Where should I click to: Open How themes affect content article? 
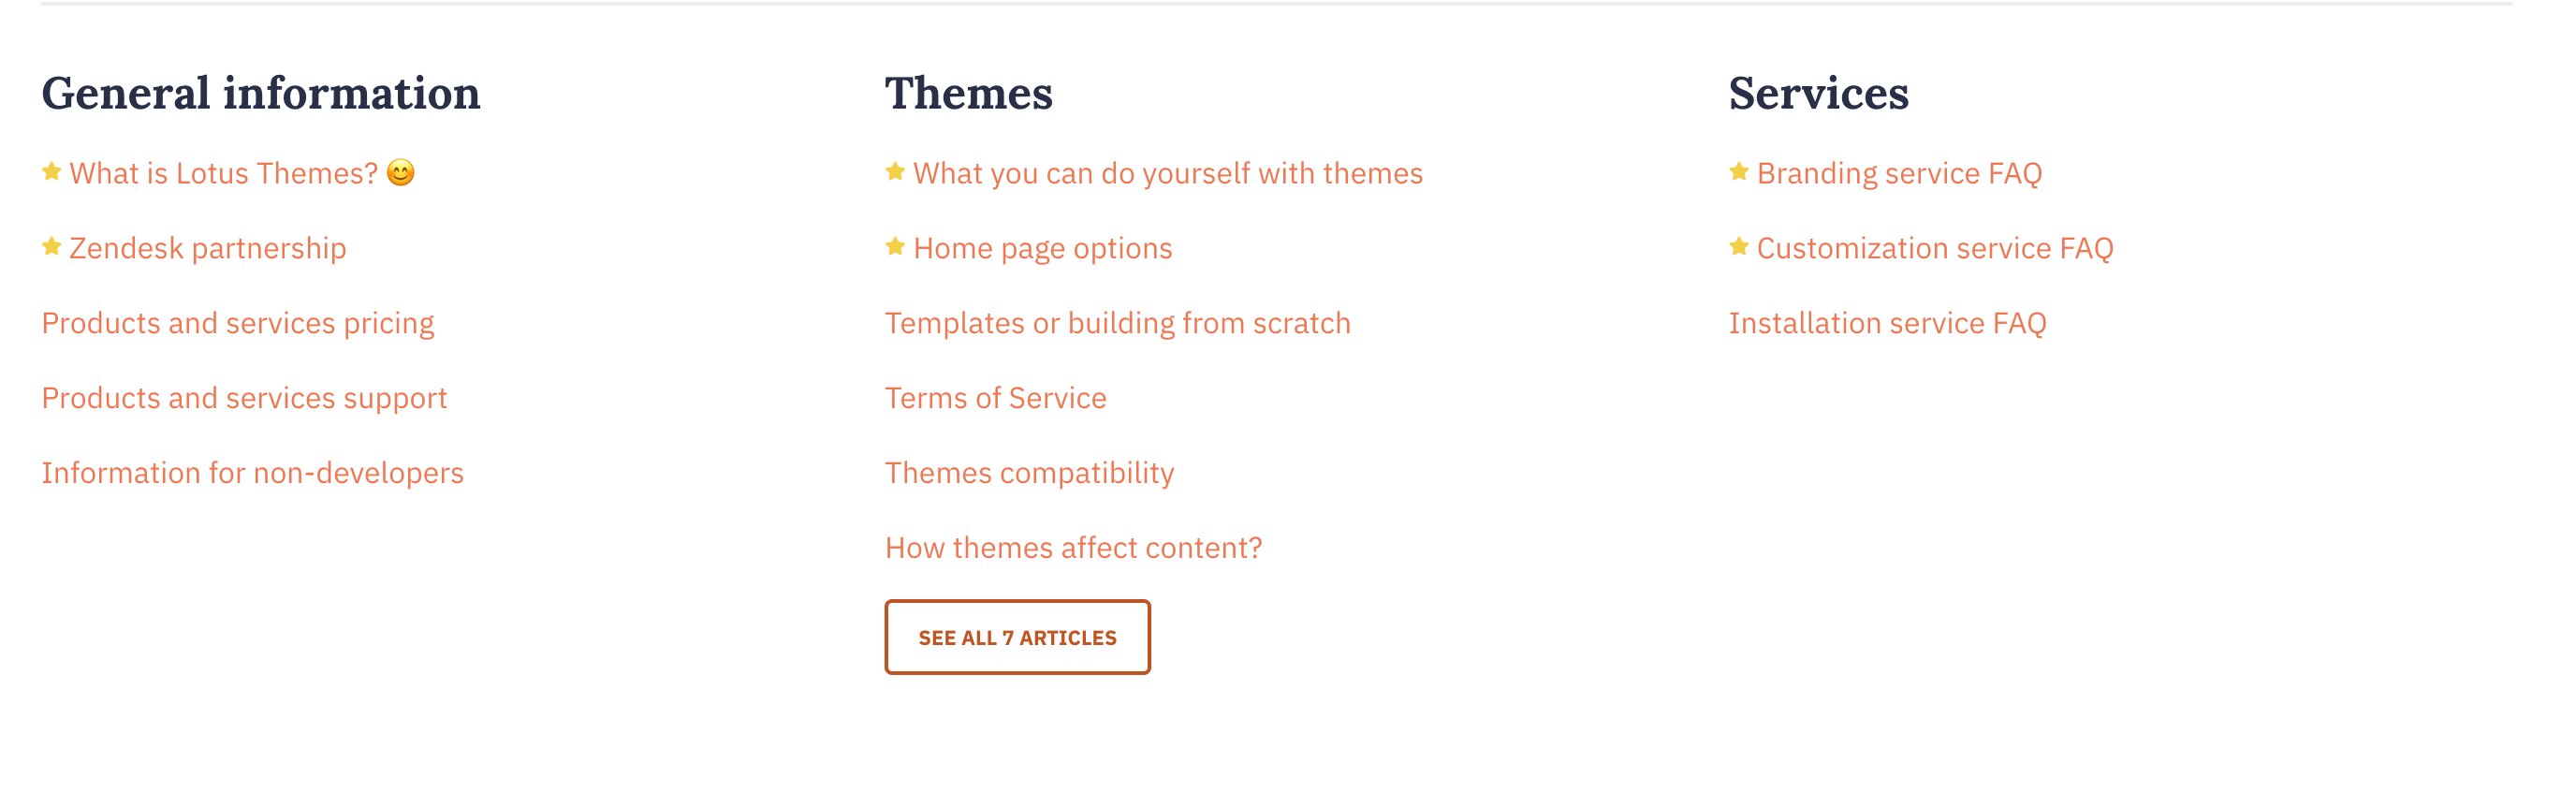pyautogui.click(x=1073, y=548)
